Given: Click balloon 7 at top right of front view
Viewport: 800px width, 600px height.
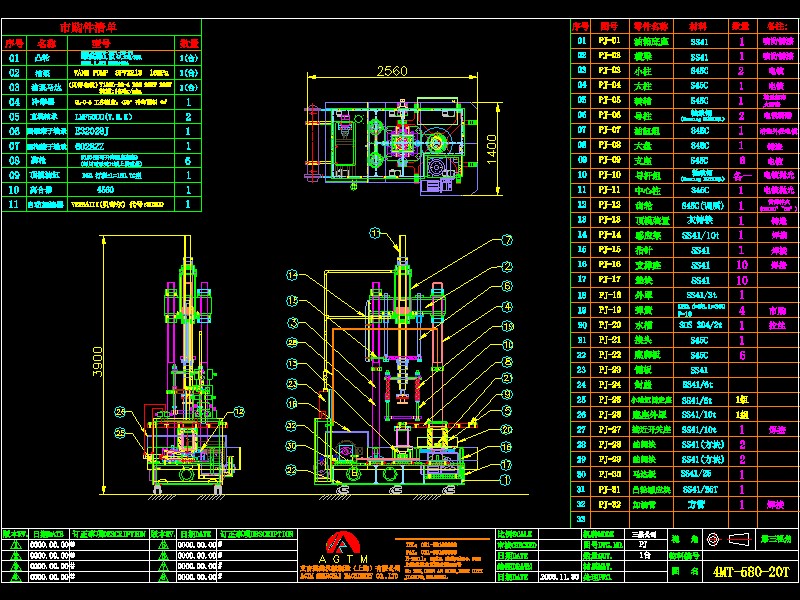Looking at the screenshot, I should tap(507, 240).
